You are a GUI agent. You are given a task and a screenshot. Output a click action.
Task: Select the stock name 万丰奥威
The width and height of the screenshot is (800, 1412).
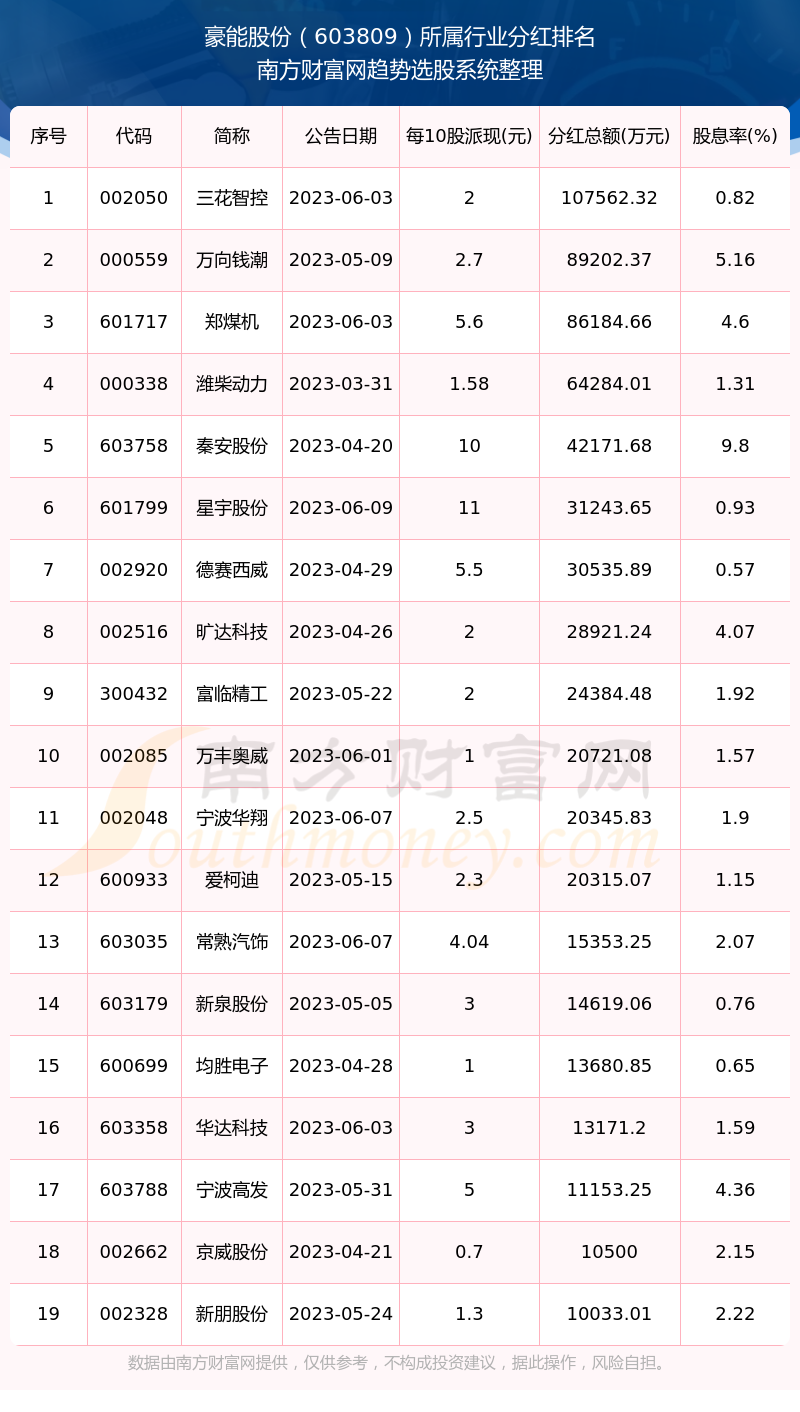coord(232,756)
